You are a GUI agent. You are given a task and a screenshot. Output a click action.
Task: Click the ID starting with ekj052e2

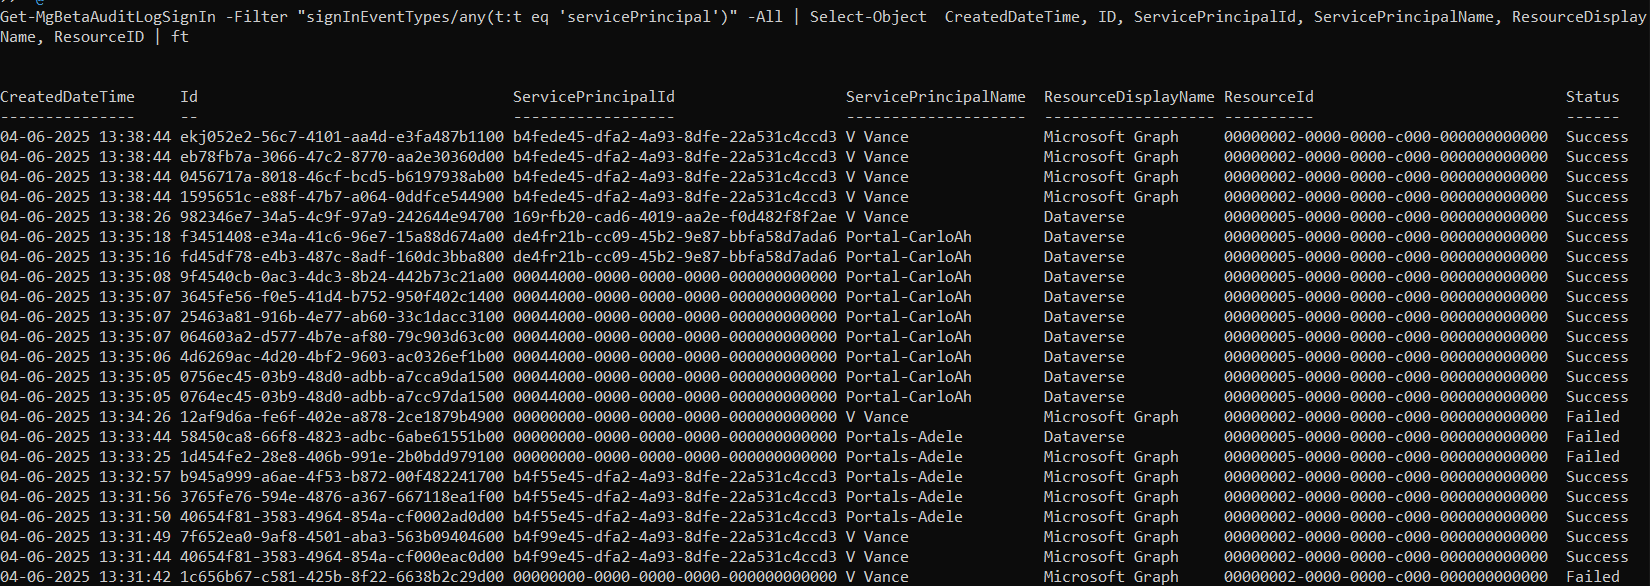pyautogui.click(x=342, y=137)
